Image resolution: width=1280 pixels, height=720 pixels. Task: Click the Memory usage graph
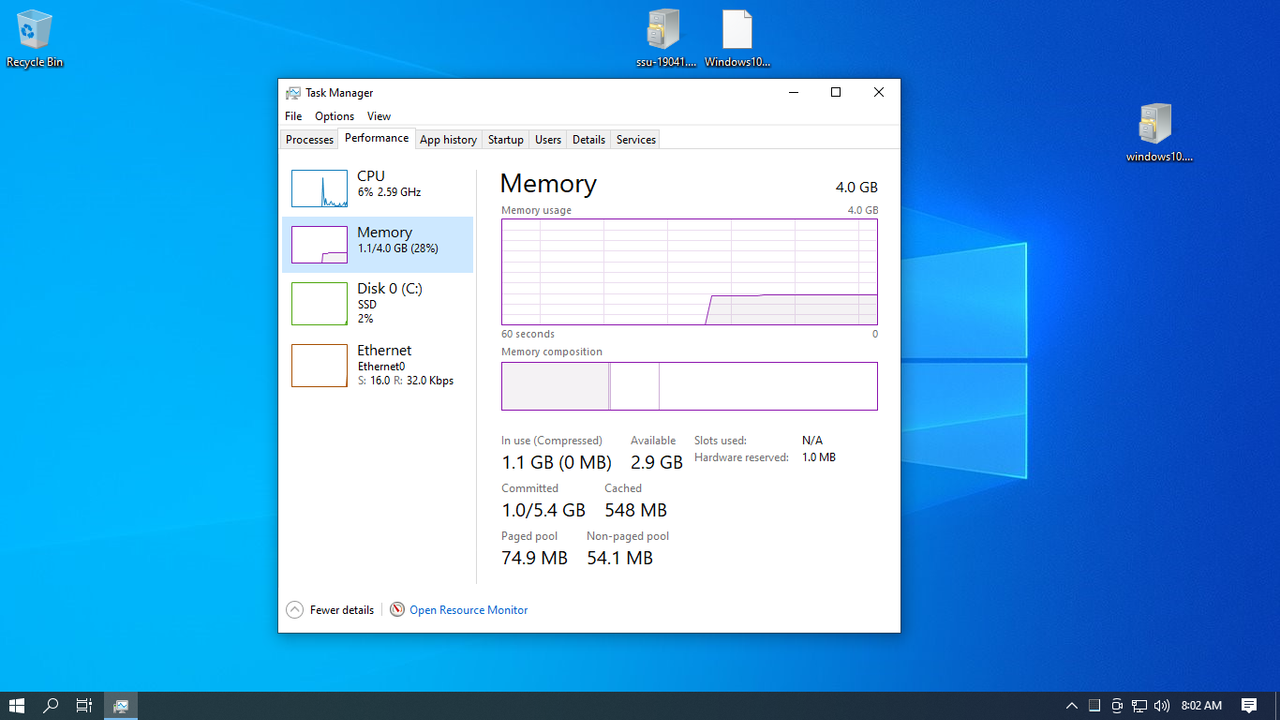pyautogui.click(x=689, y=272)
